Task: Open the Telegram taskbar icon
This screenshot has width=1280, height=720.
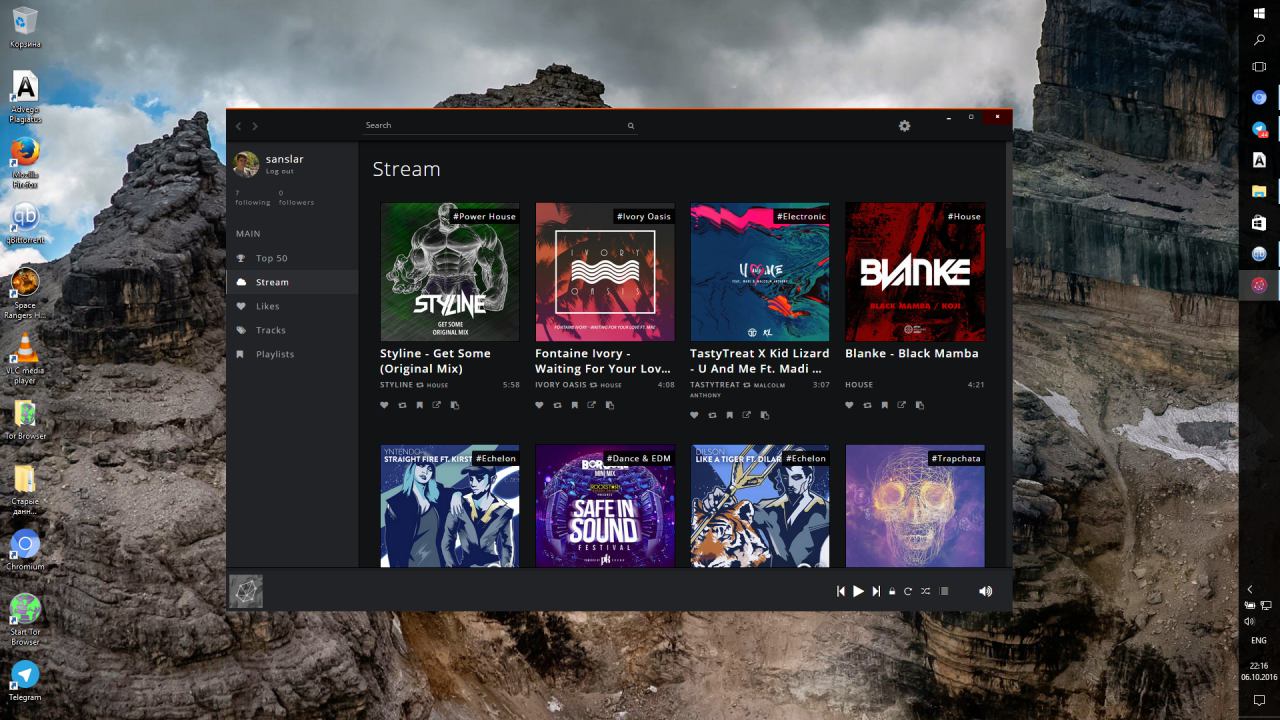Action: tap(1260, 130)
